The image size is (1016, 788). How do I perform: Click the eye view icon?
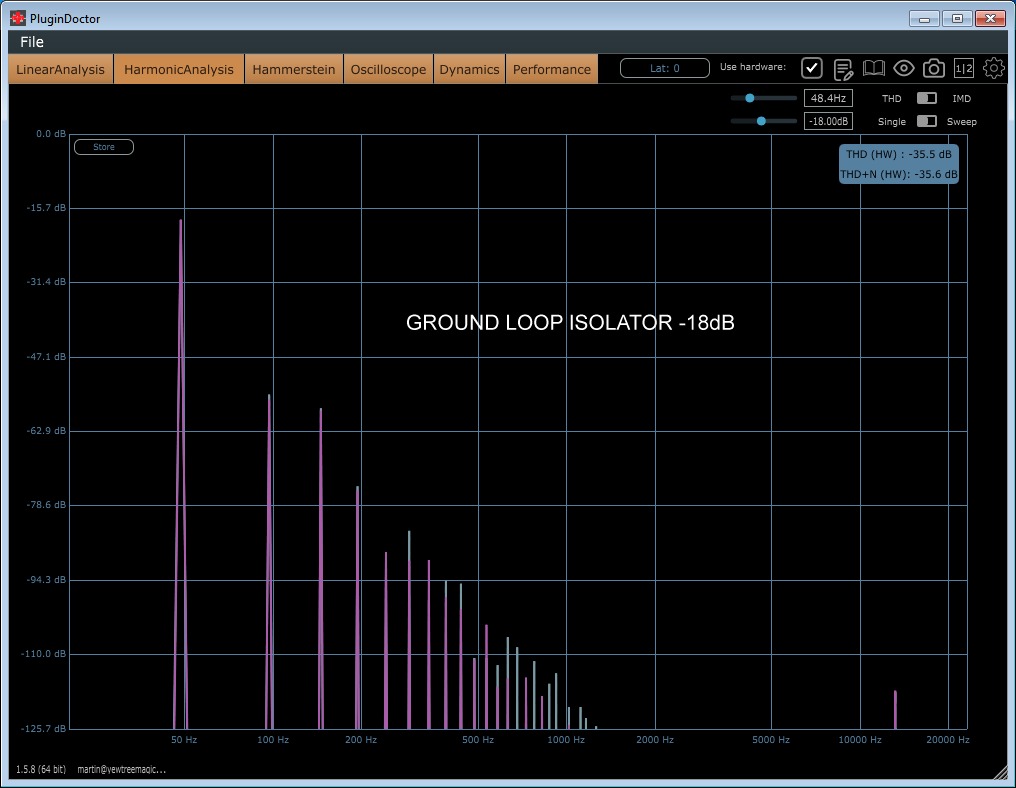904,68
